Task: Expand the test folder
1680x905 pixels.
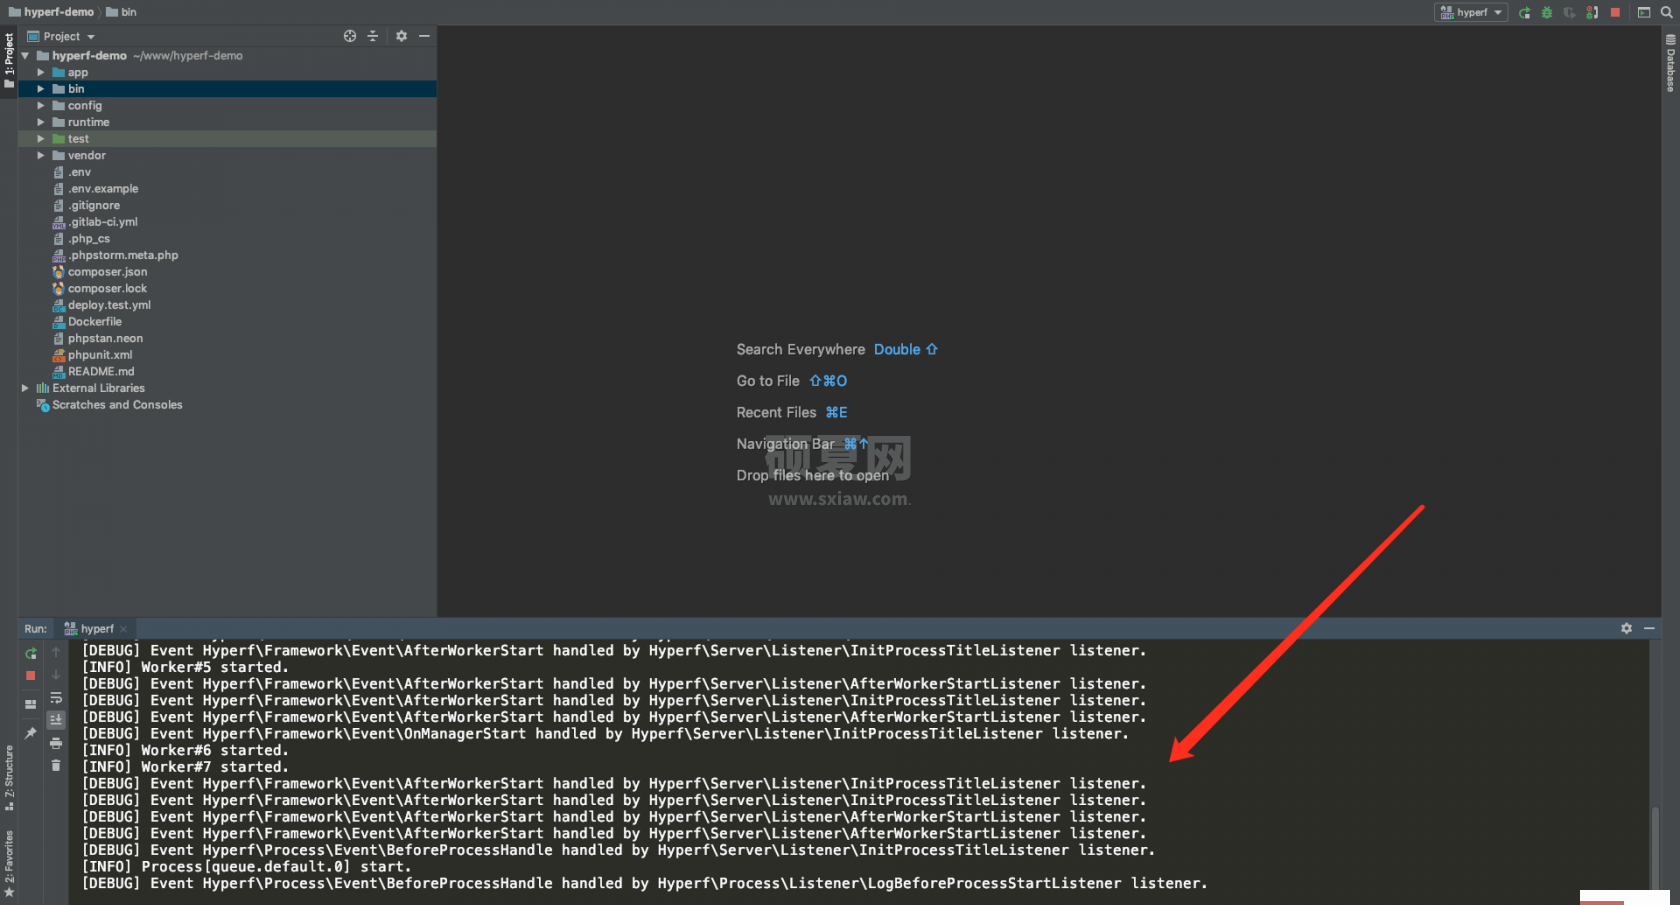Action: coord(41,139)
